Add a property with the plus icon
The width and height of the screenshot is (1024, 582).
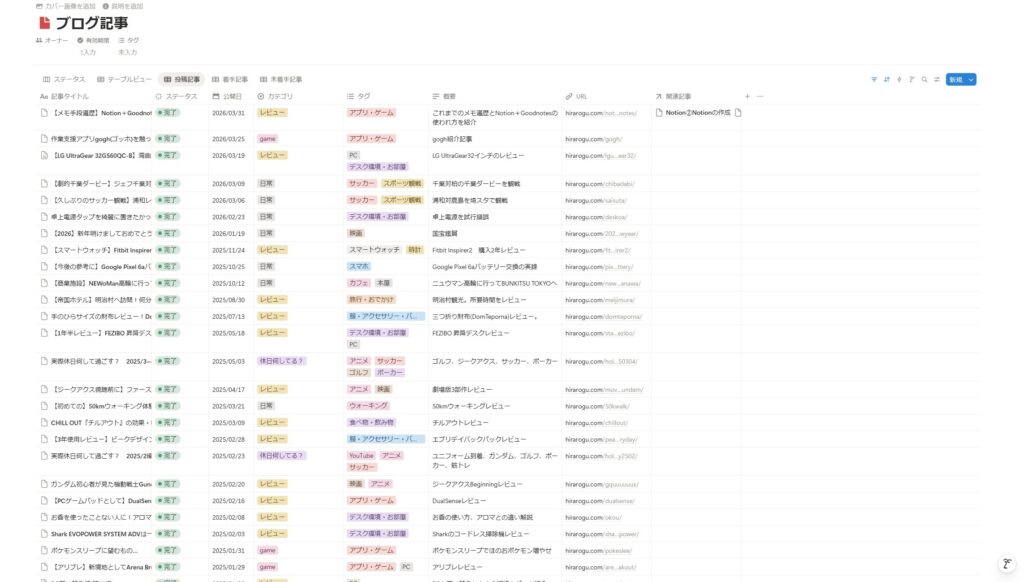click(747, 96)
